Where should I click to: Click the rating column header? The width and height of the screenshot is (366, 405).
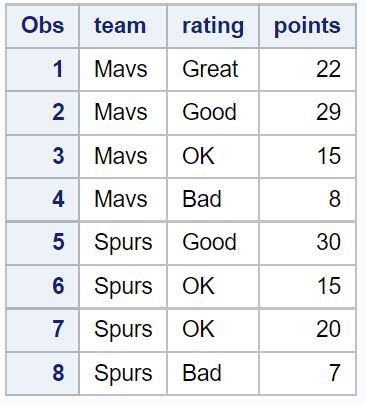213,26
